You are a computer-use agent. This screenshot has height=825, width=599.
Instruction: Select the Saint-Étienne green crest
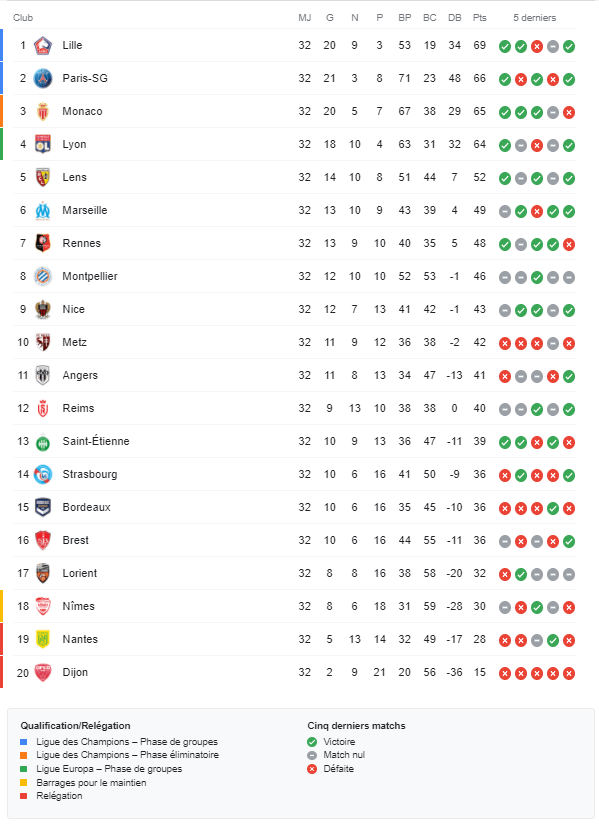[x=43, y=442]
